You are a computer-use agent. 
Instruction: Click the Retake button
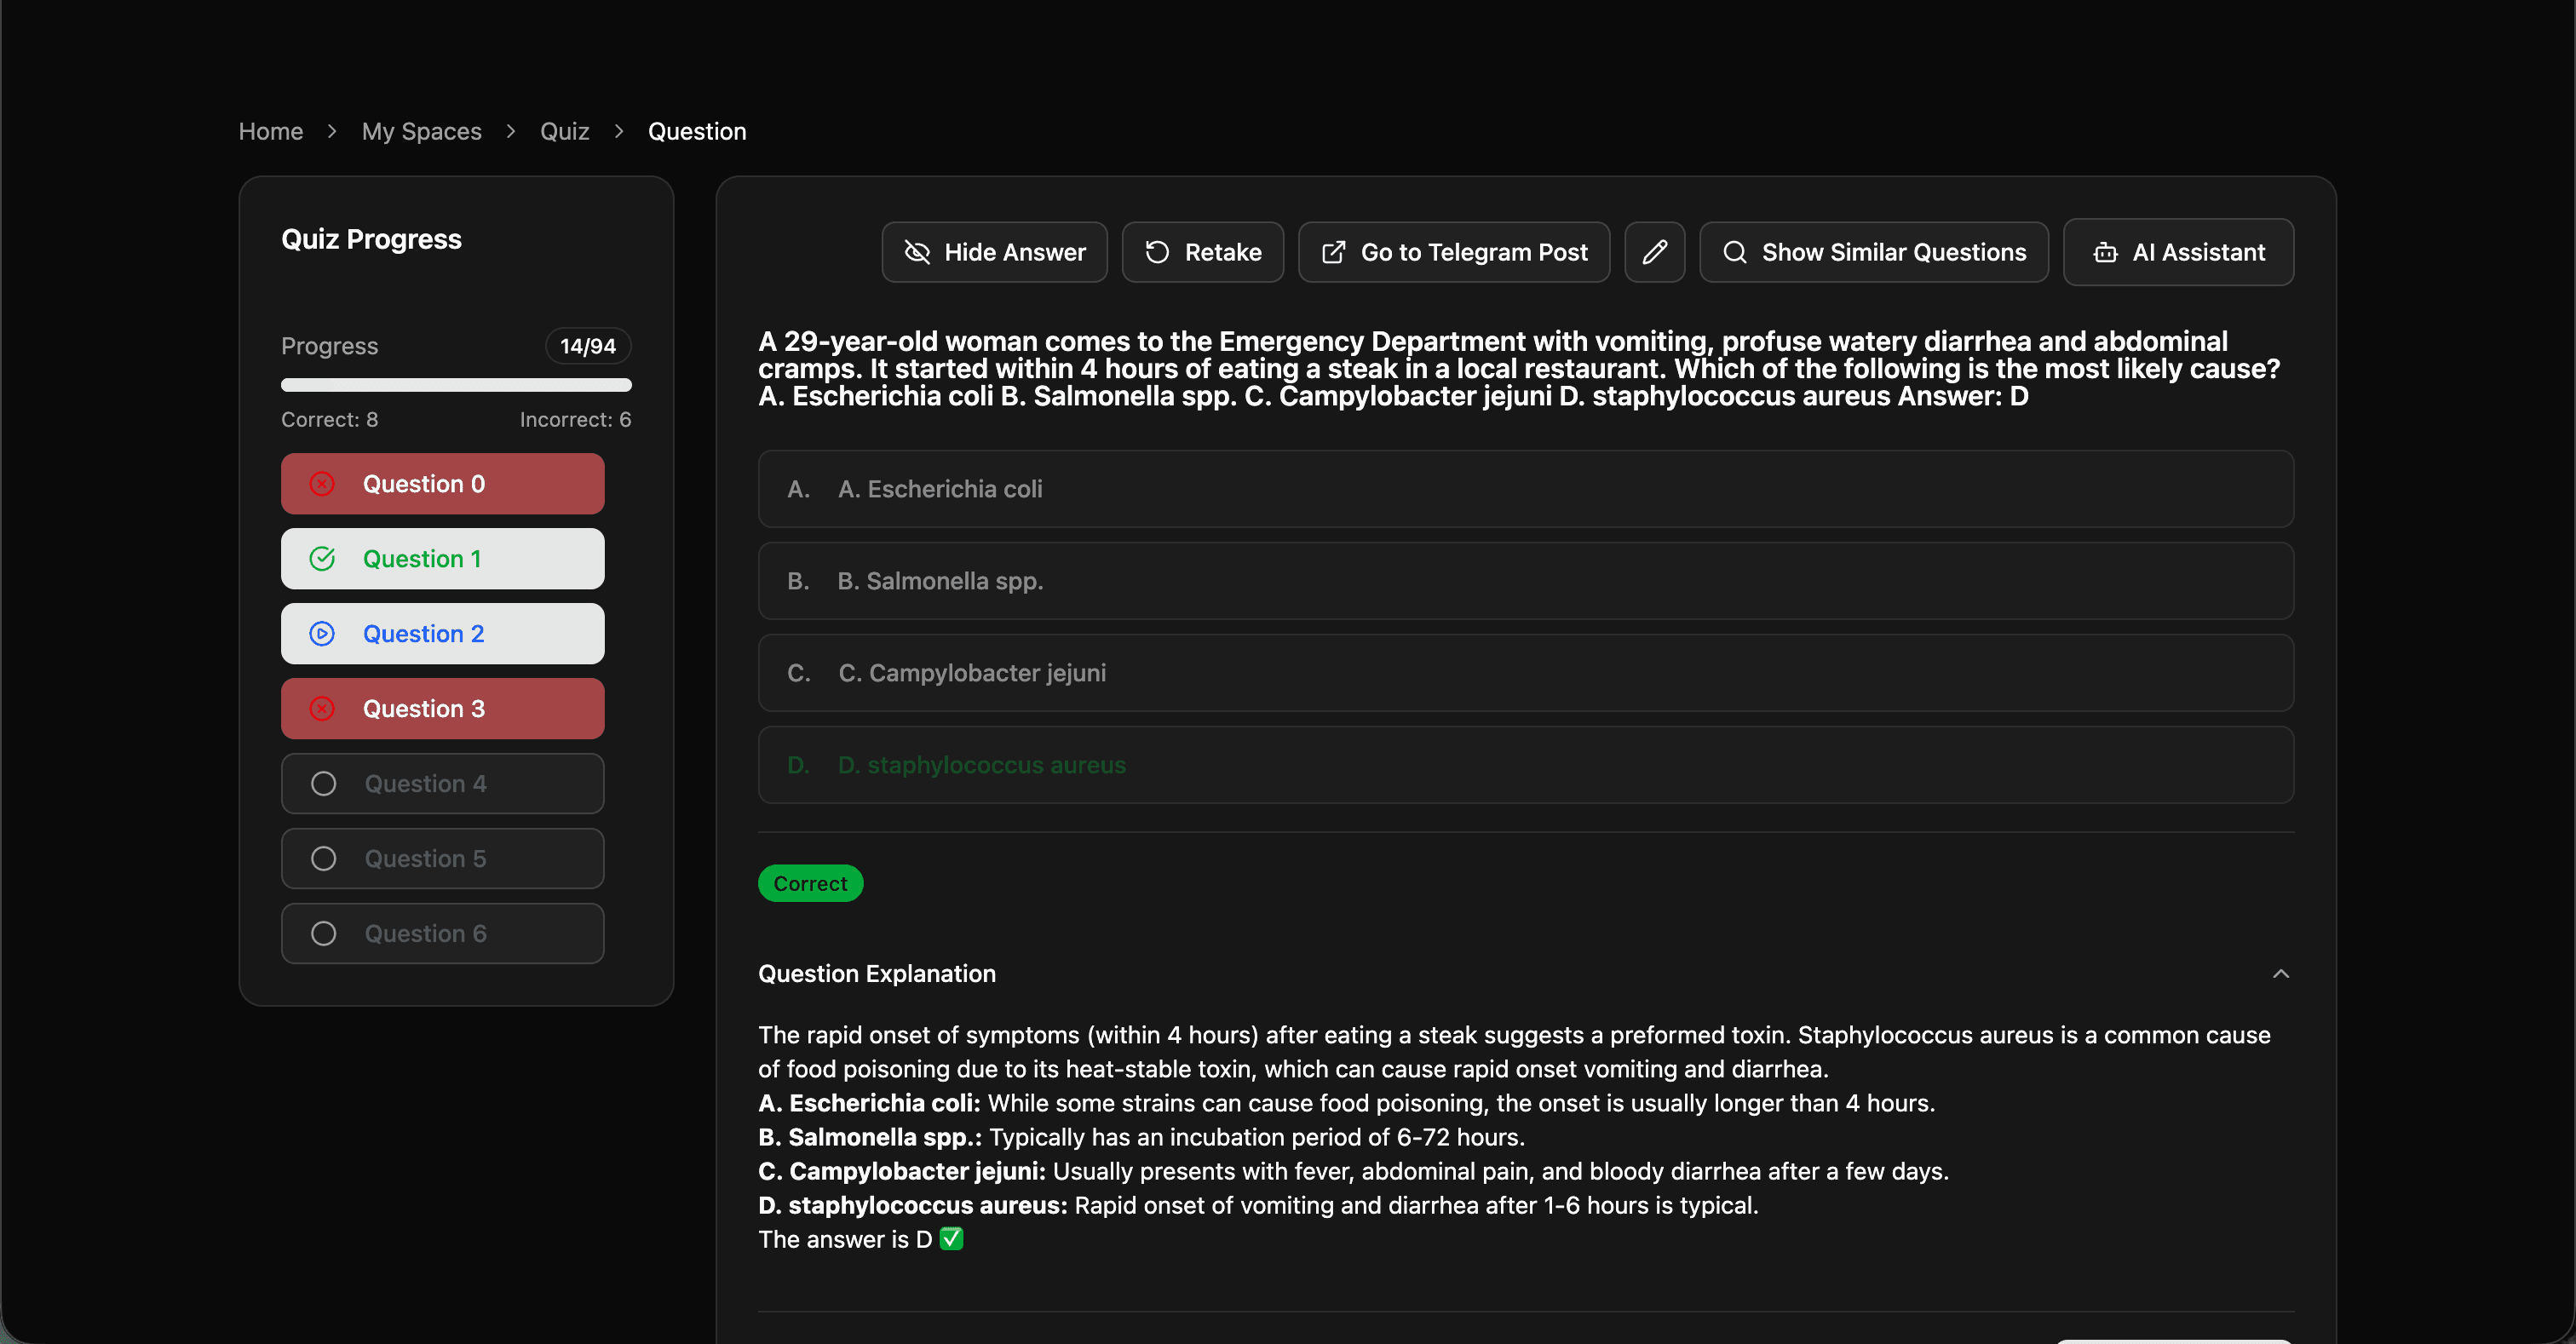(1202, 252)
